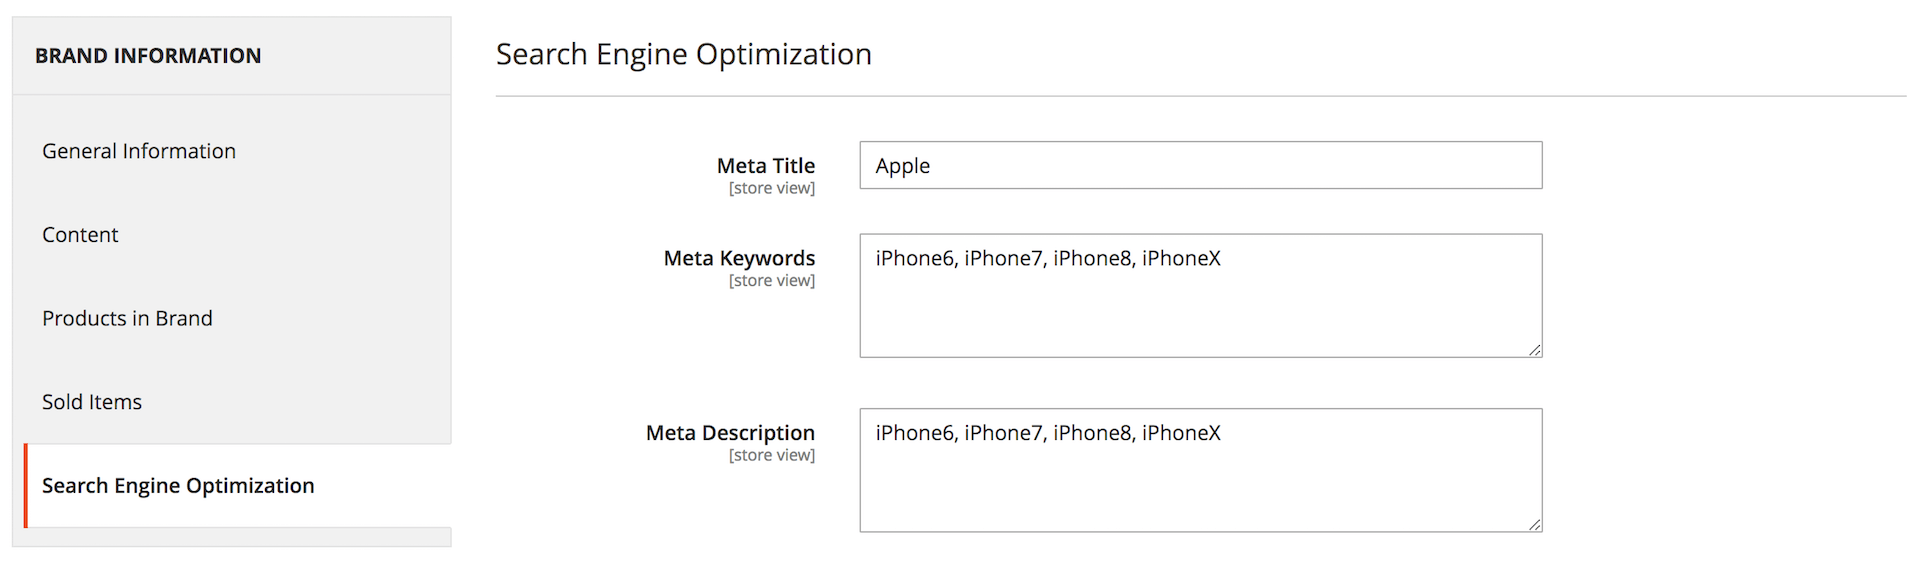This screenshot has width=1920, height=562.
Task: Click the Meta Description label
Action: tap(730, 433)
